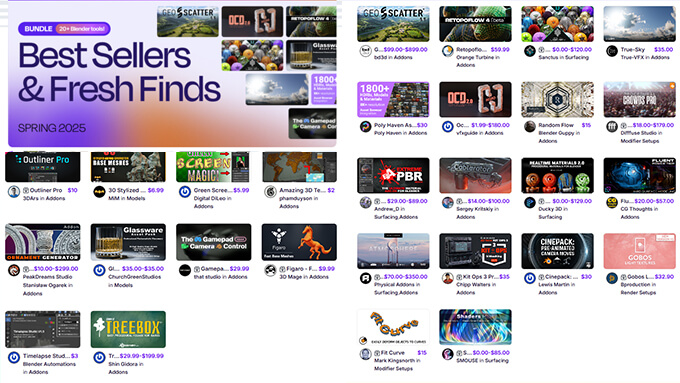Screen dimensions: 680x383
Task: Open the Random Flow title link
Action: [556, 125]
